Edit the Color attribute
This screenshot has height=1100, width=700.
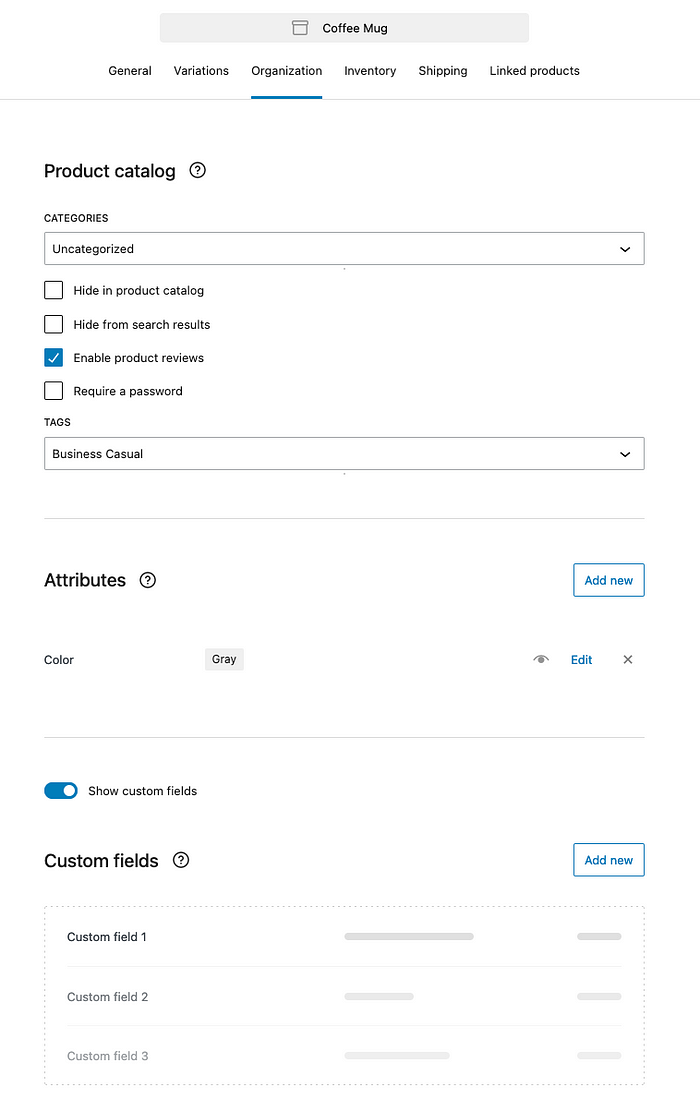click(x=581, y=659)
